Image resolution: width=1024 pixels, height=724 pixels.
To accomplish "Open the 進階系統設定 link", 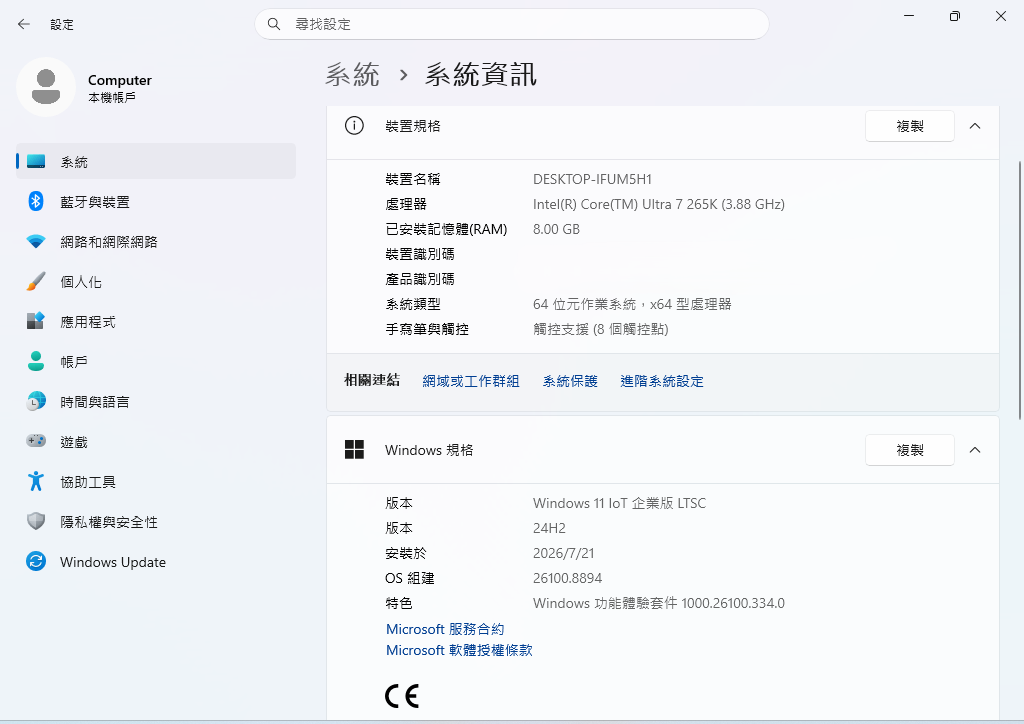I will point(662,381).
